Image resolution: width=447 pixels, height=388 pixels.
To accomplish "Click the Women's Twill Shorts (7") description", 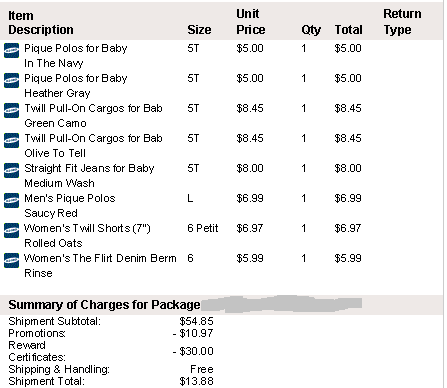I will tap(87, 228).
